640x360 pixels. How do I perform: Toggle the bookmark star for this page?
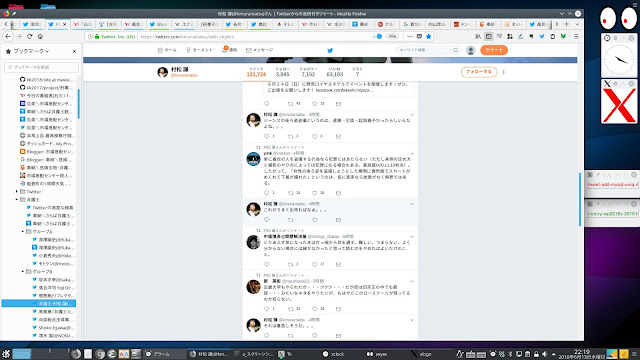click(429, 36)
